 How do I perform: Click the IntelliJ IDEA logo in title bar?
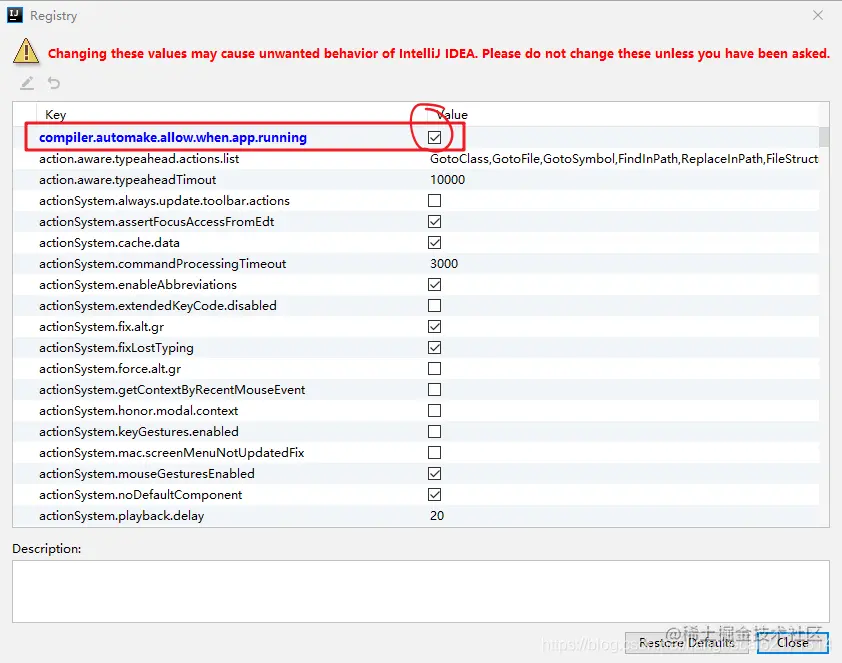coord(14,15)
